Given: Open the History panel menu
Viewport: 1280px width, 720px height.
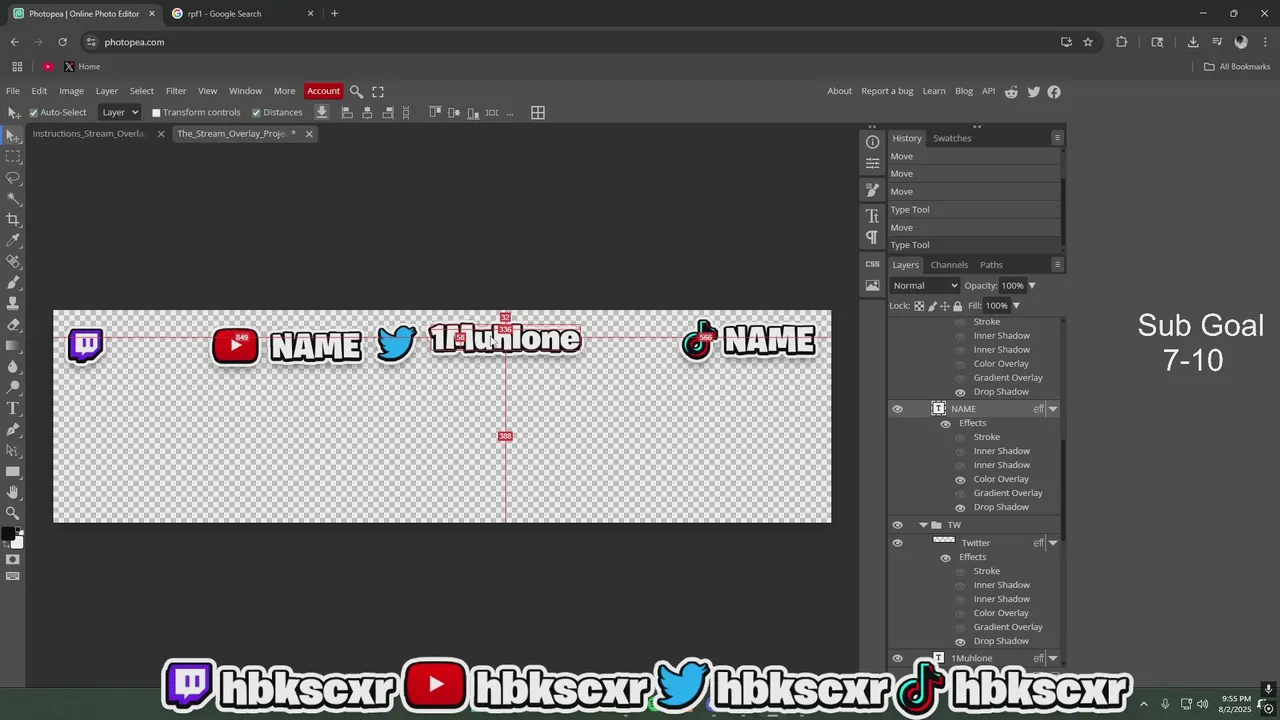Looking at the screenshot, I should (x=1057, y=138).
